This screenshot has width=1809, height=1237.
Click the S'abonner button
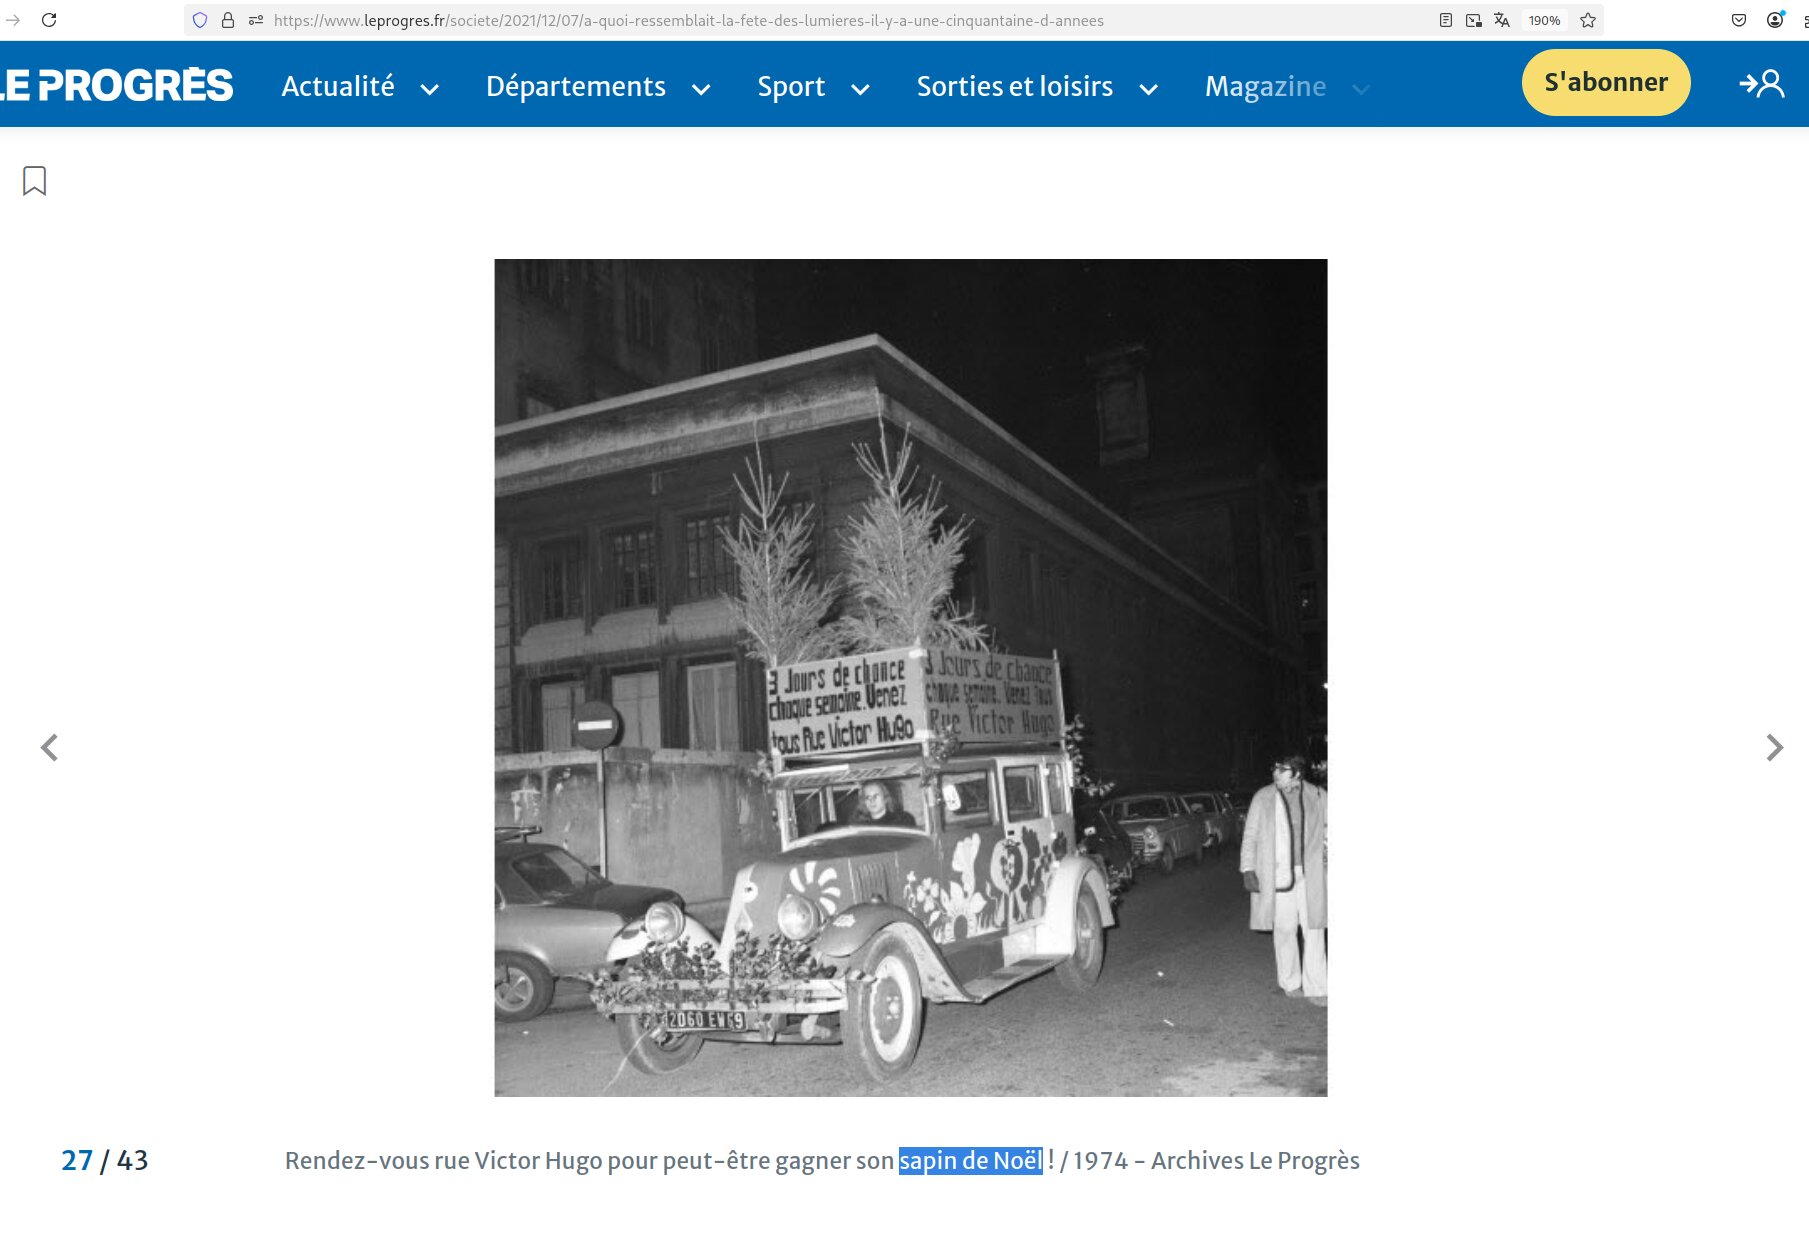tap(1605, 83)
